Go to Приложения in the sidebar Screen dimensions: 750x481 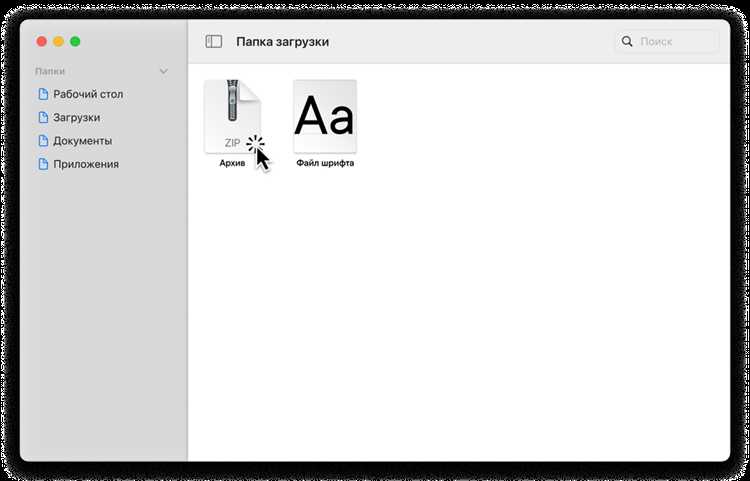(x=86, y=164)
